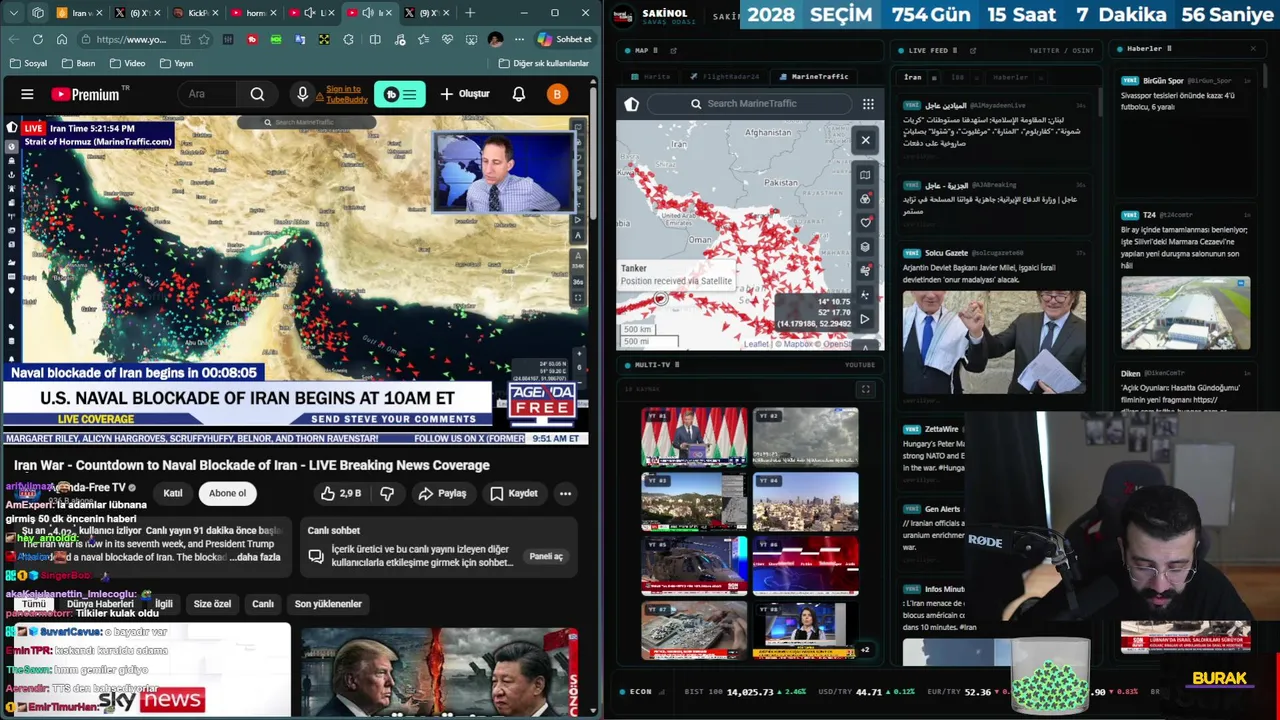Switch to Haberler live feed tab

coord(1010,77)
